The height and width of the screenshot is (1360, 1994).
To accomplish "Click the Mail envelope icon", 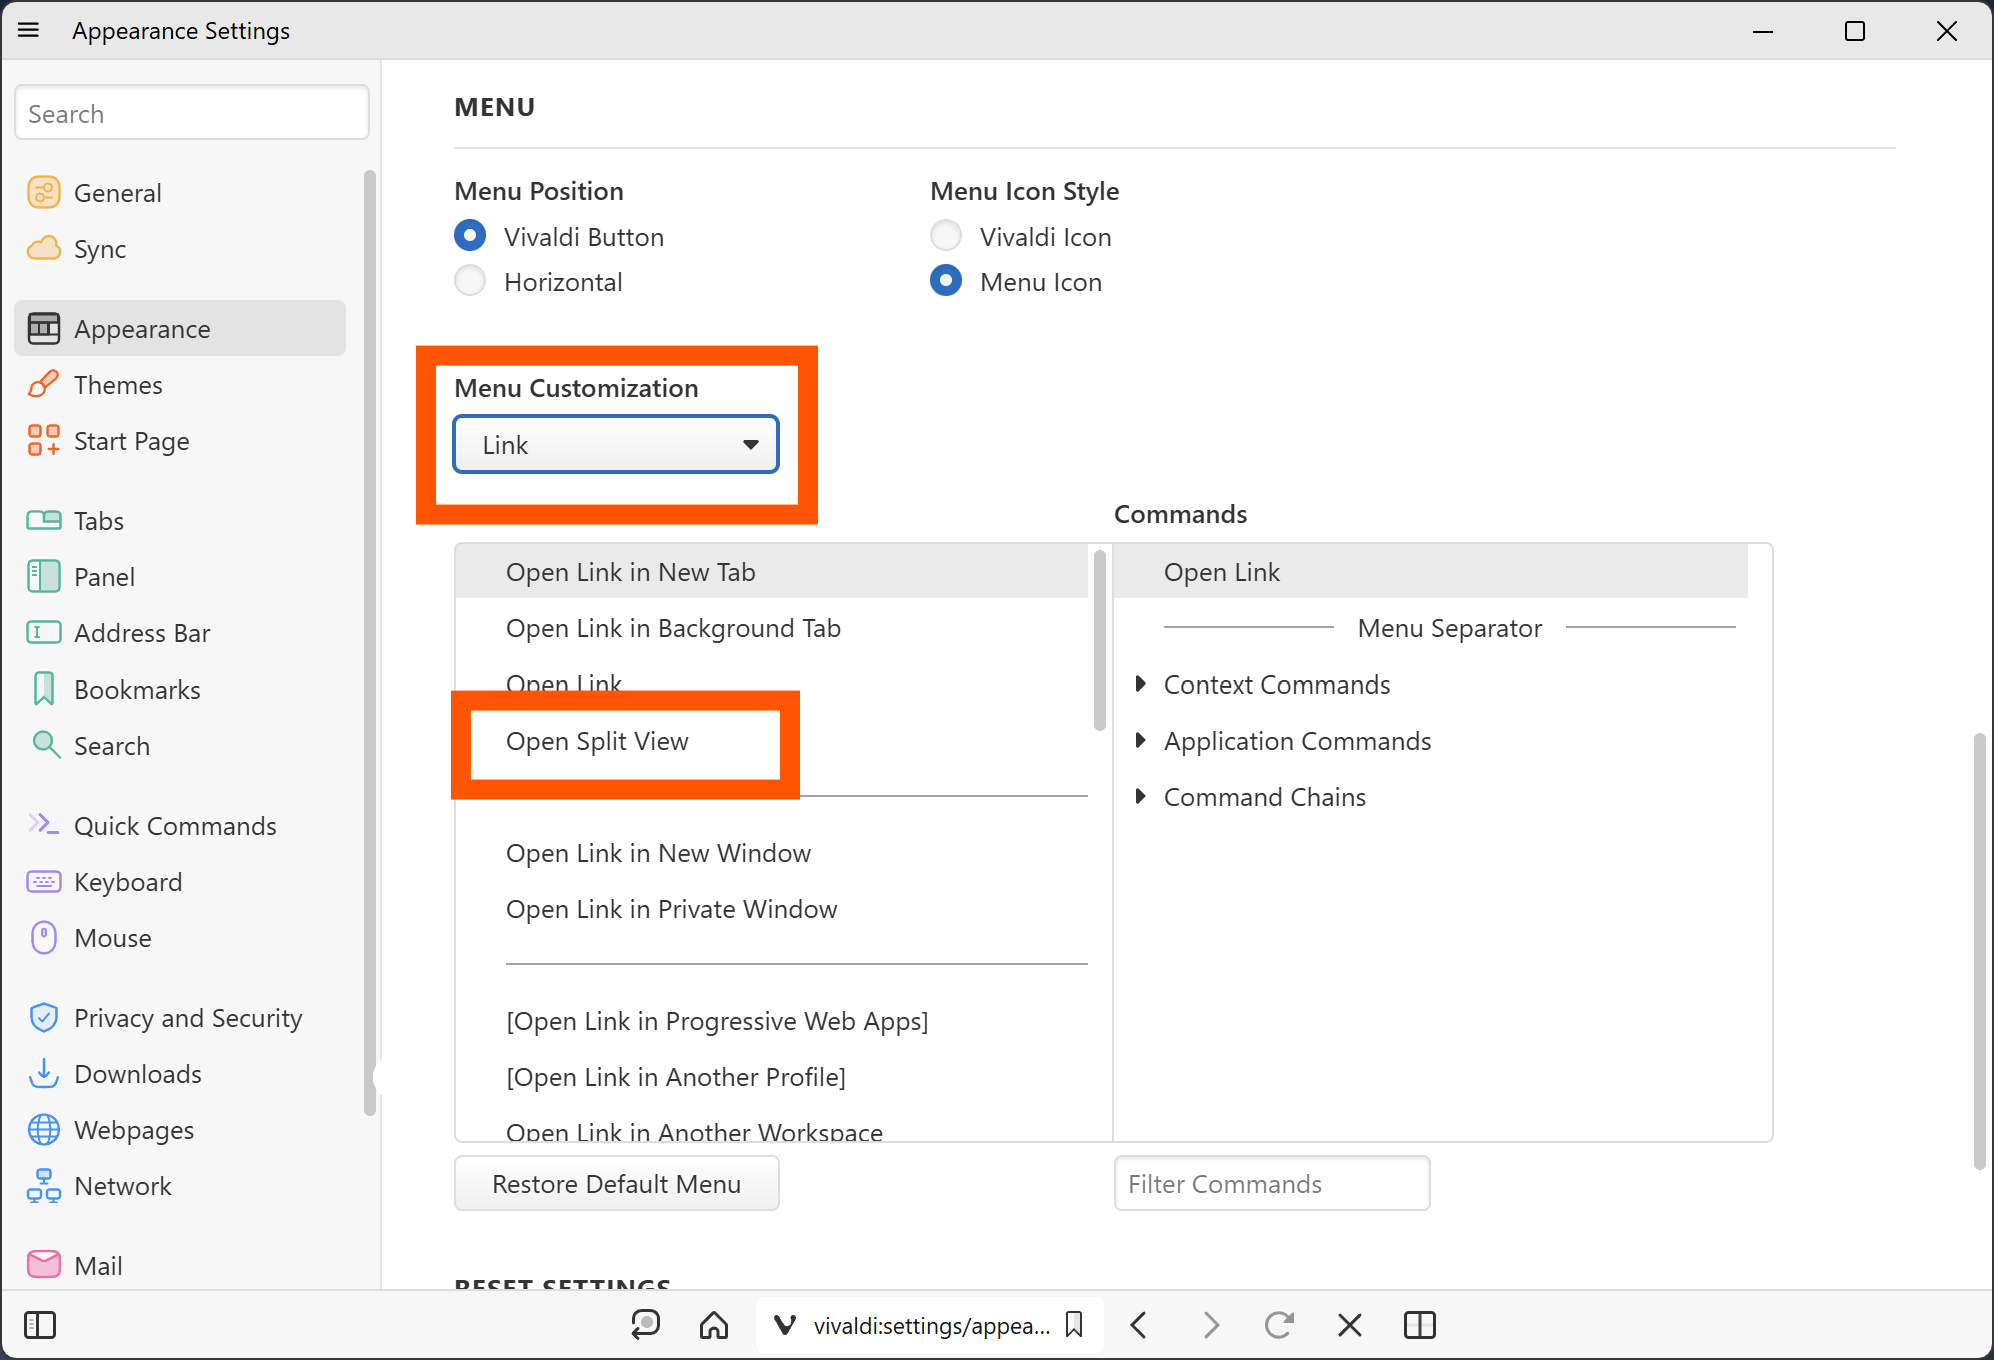I will [43, 1265].
